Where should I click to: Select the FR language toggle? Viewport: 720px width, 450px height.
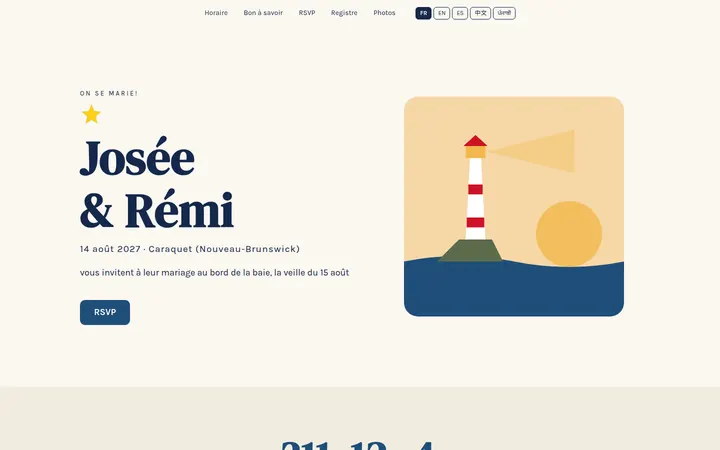pos(423,13)
